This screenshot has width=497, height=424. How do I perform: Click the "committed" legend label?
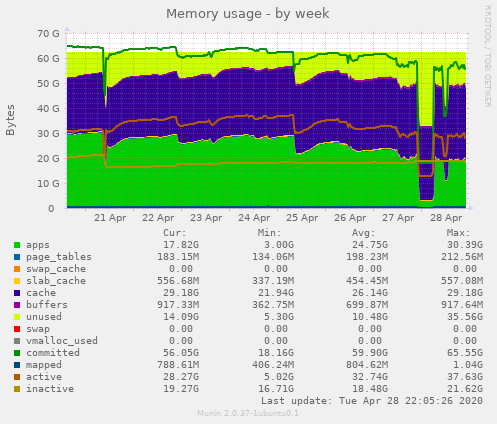pyautogui.click(x=53, y=353)
